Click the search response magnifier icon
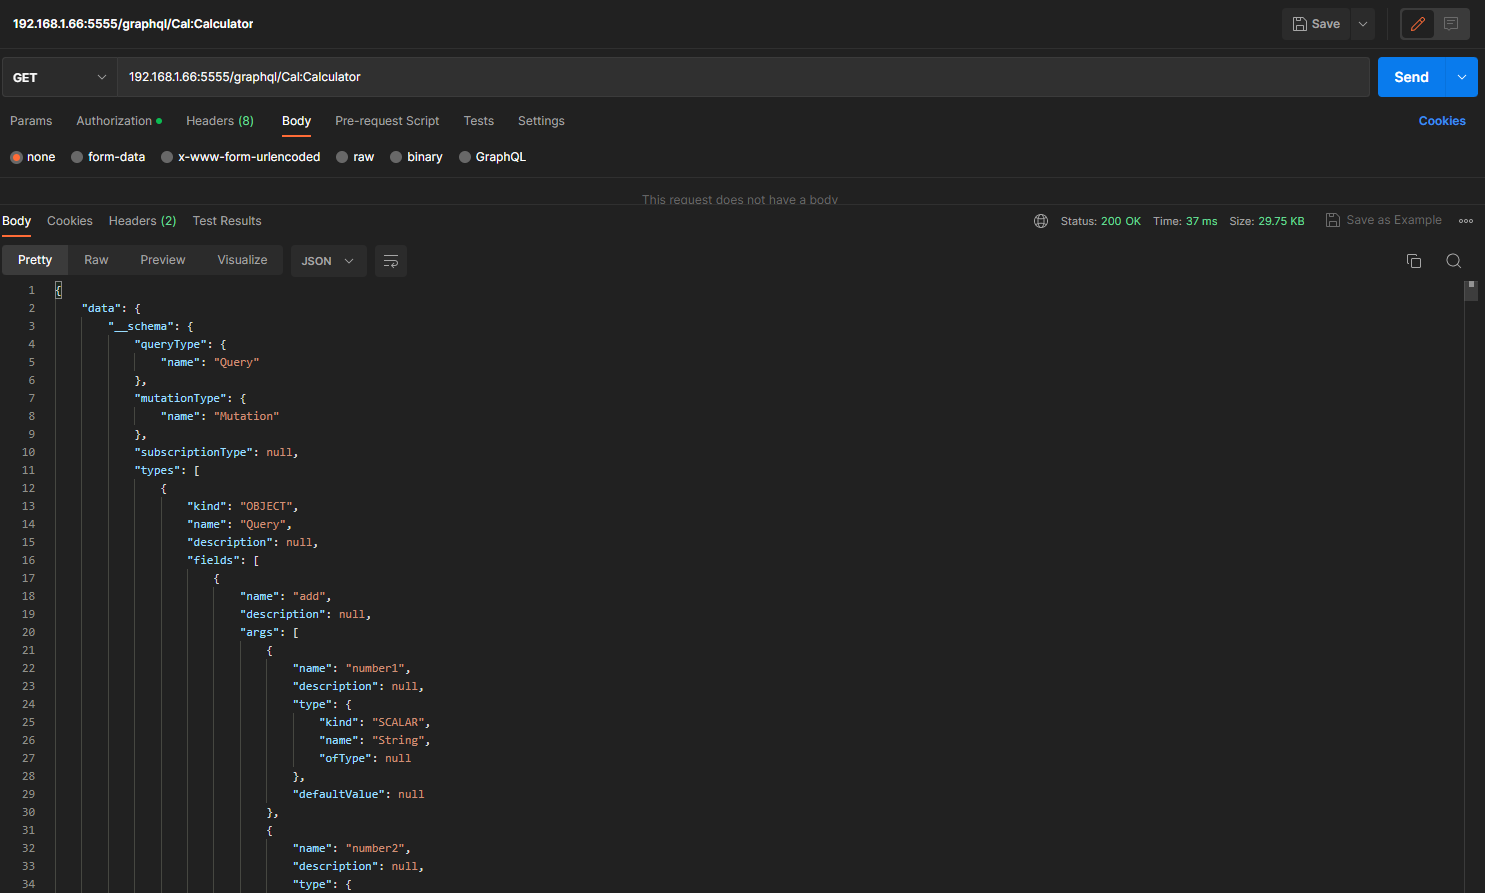1485x893 pixels. click(1453, 261)
